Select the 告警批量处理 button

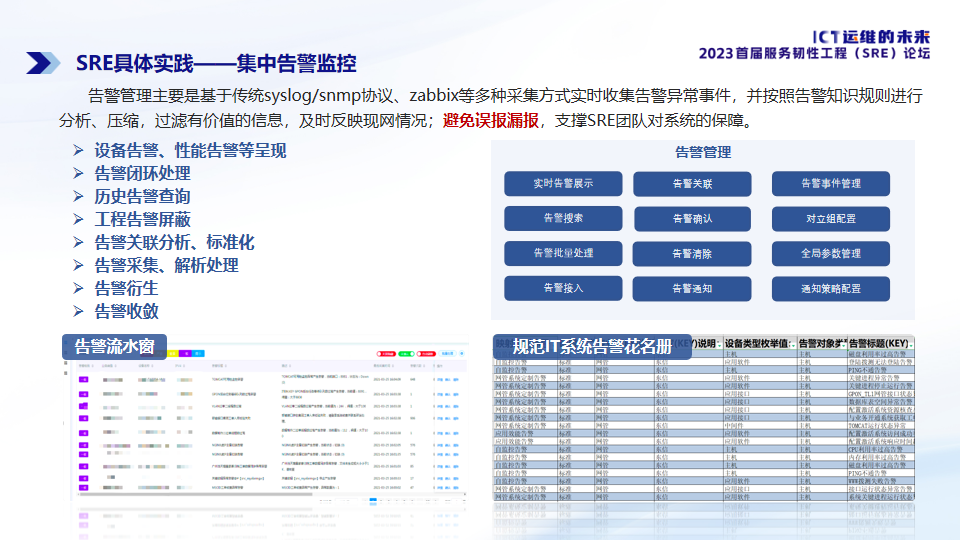pos(563,253)
